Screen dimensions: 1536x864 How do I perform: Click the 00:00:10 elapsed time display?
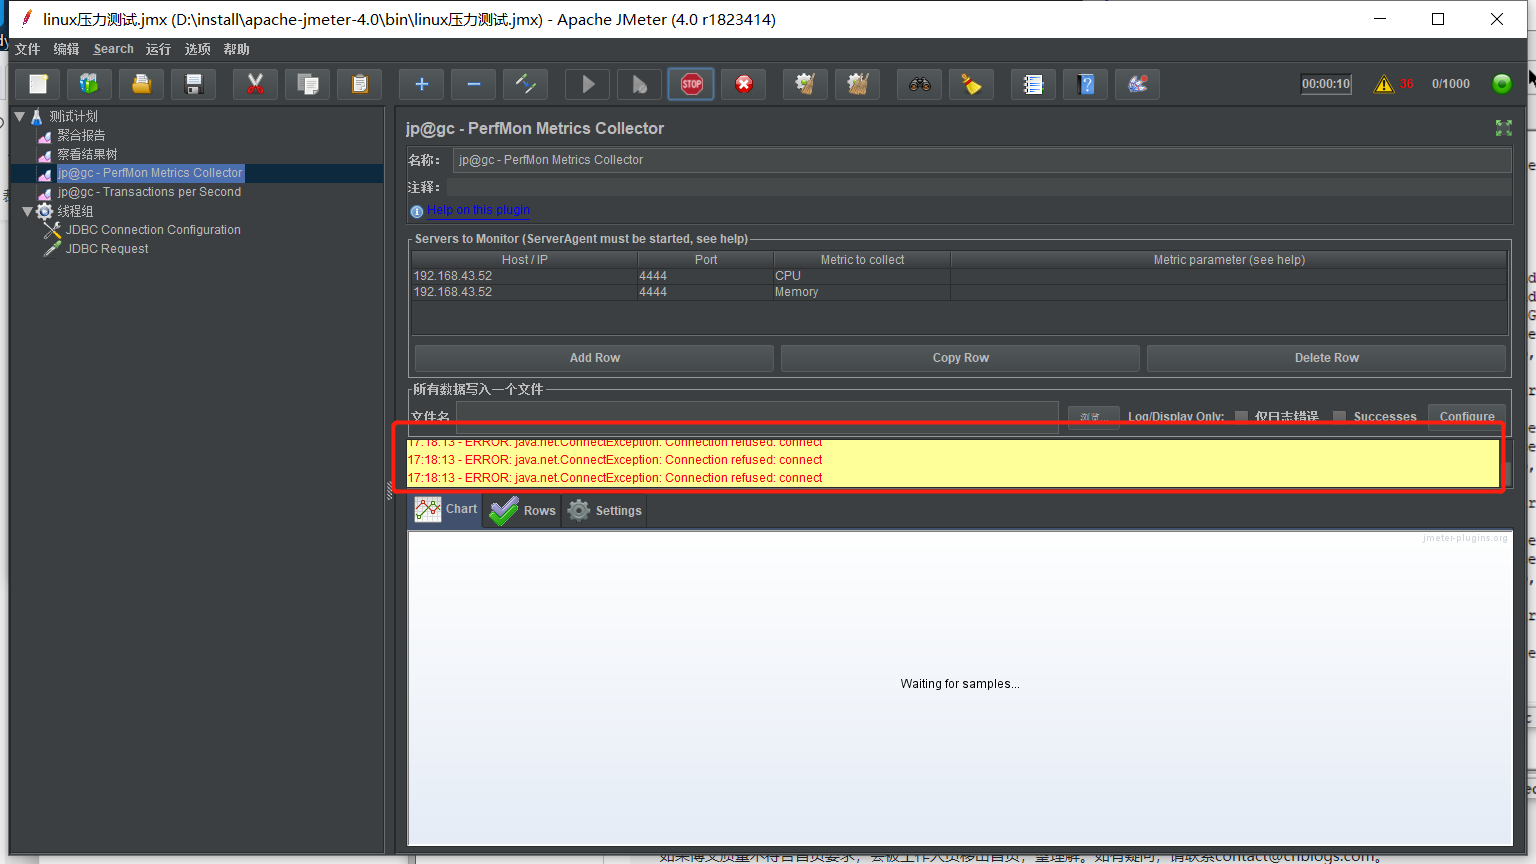pyautogui.click(x=1326, y=84)
